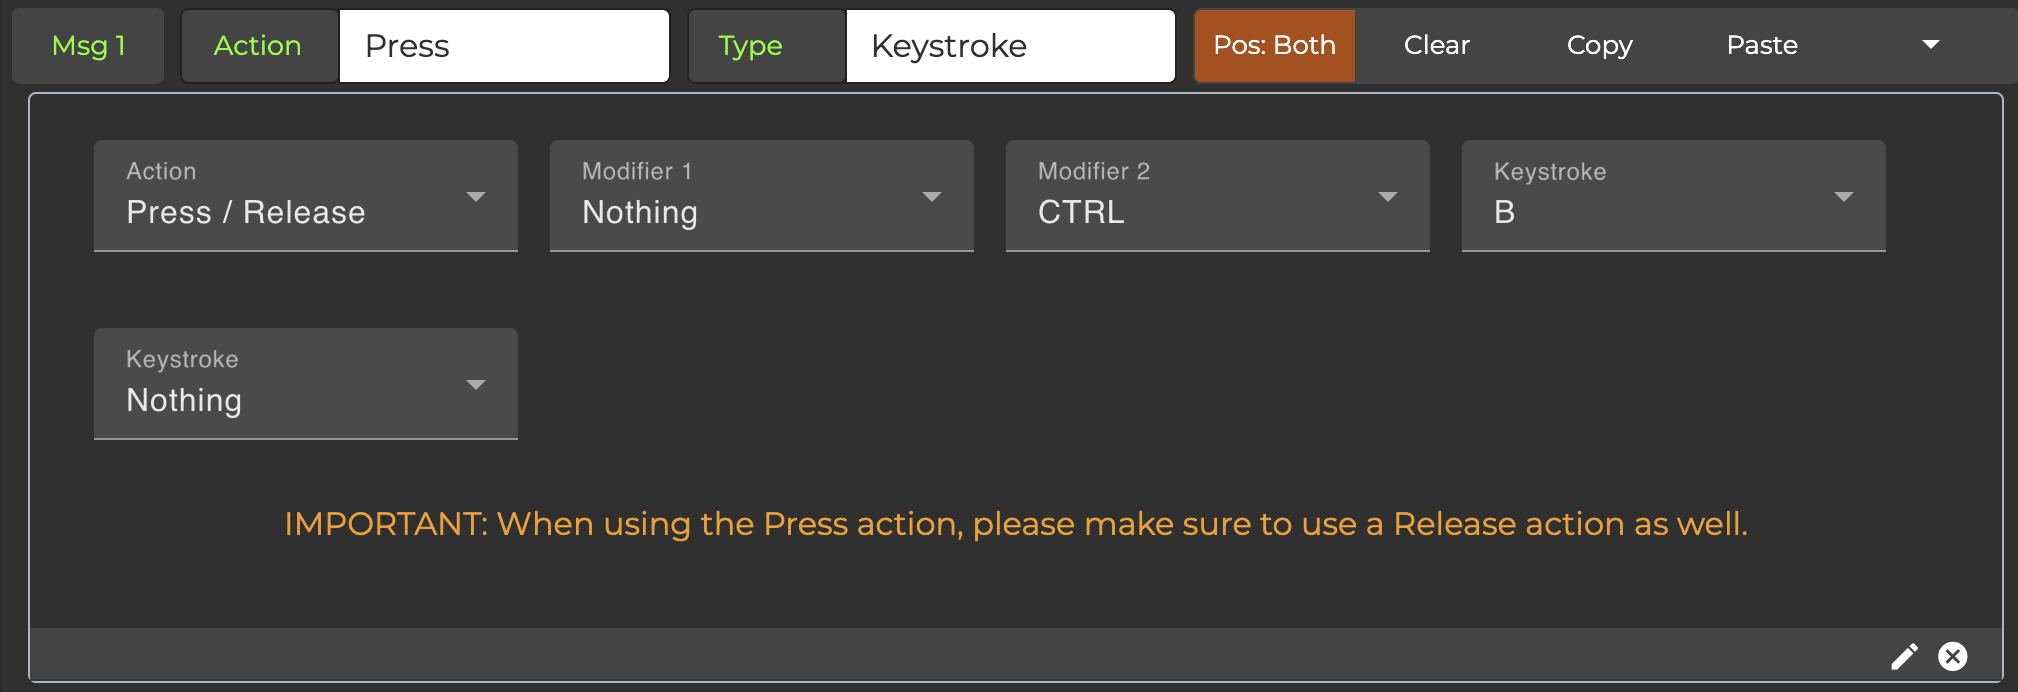Click the green Type label
The width and height of the screenshot is (2018, 692).
click(x=750, y=46)
